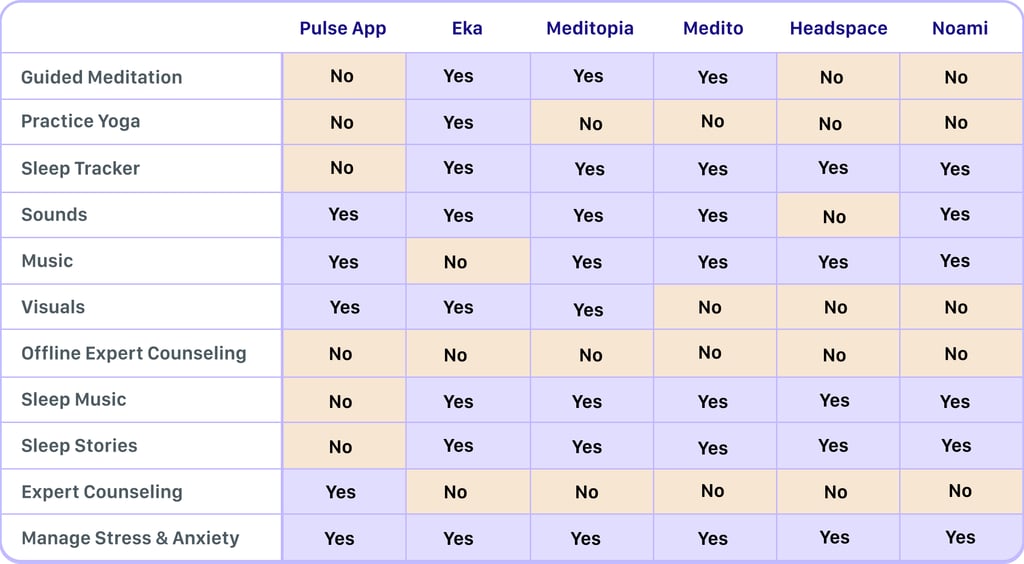Select the Sounds row label
1024x564 pixels.
[x=54, y=214]
